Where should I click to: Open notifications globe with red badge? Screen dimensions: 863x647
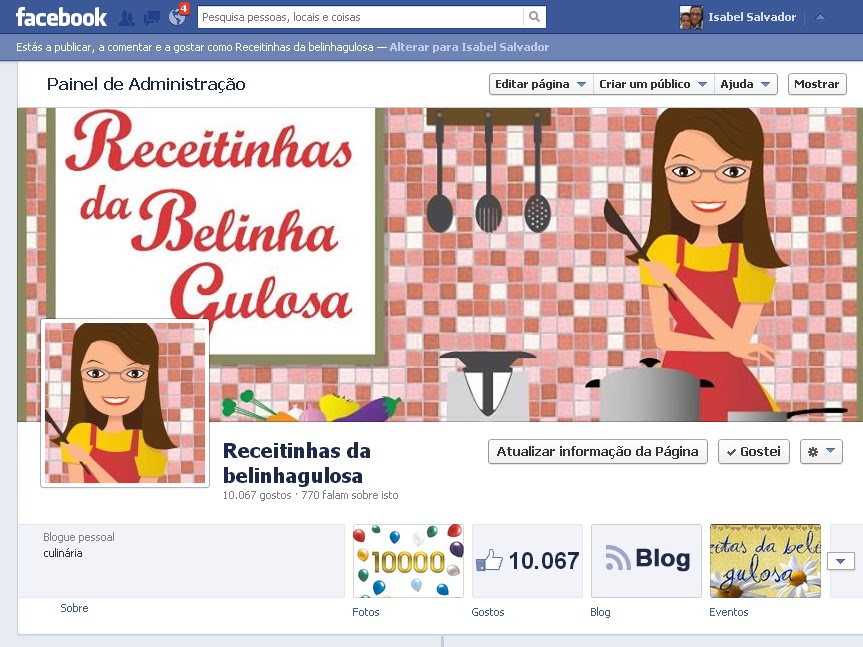point(178,17)
